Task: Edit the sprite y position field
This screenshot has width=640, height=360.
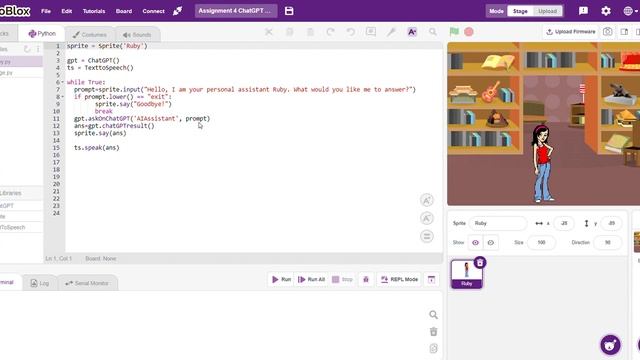Action: point(611,223)
